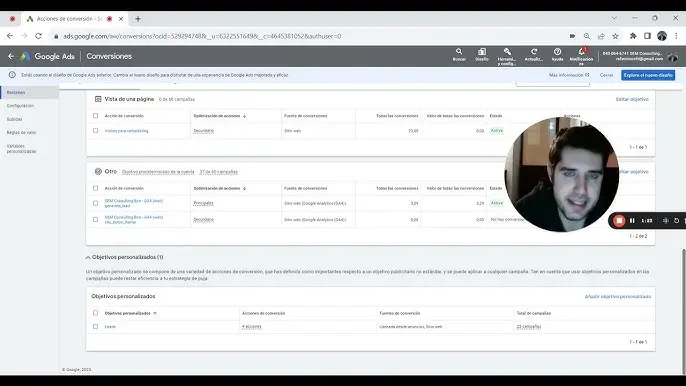Open the Chrome profile avatar
The image size is (686, 386).
[x=662, y=36]
